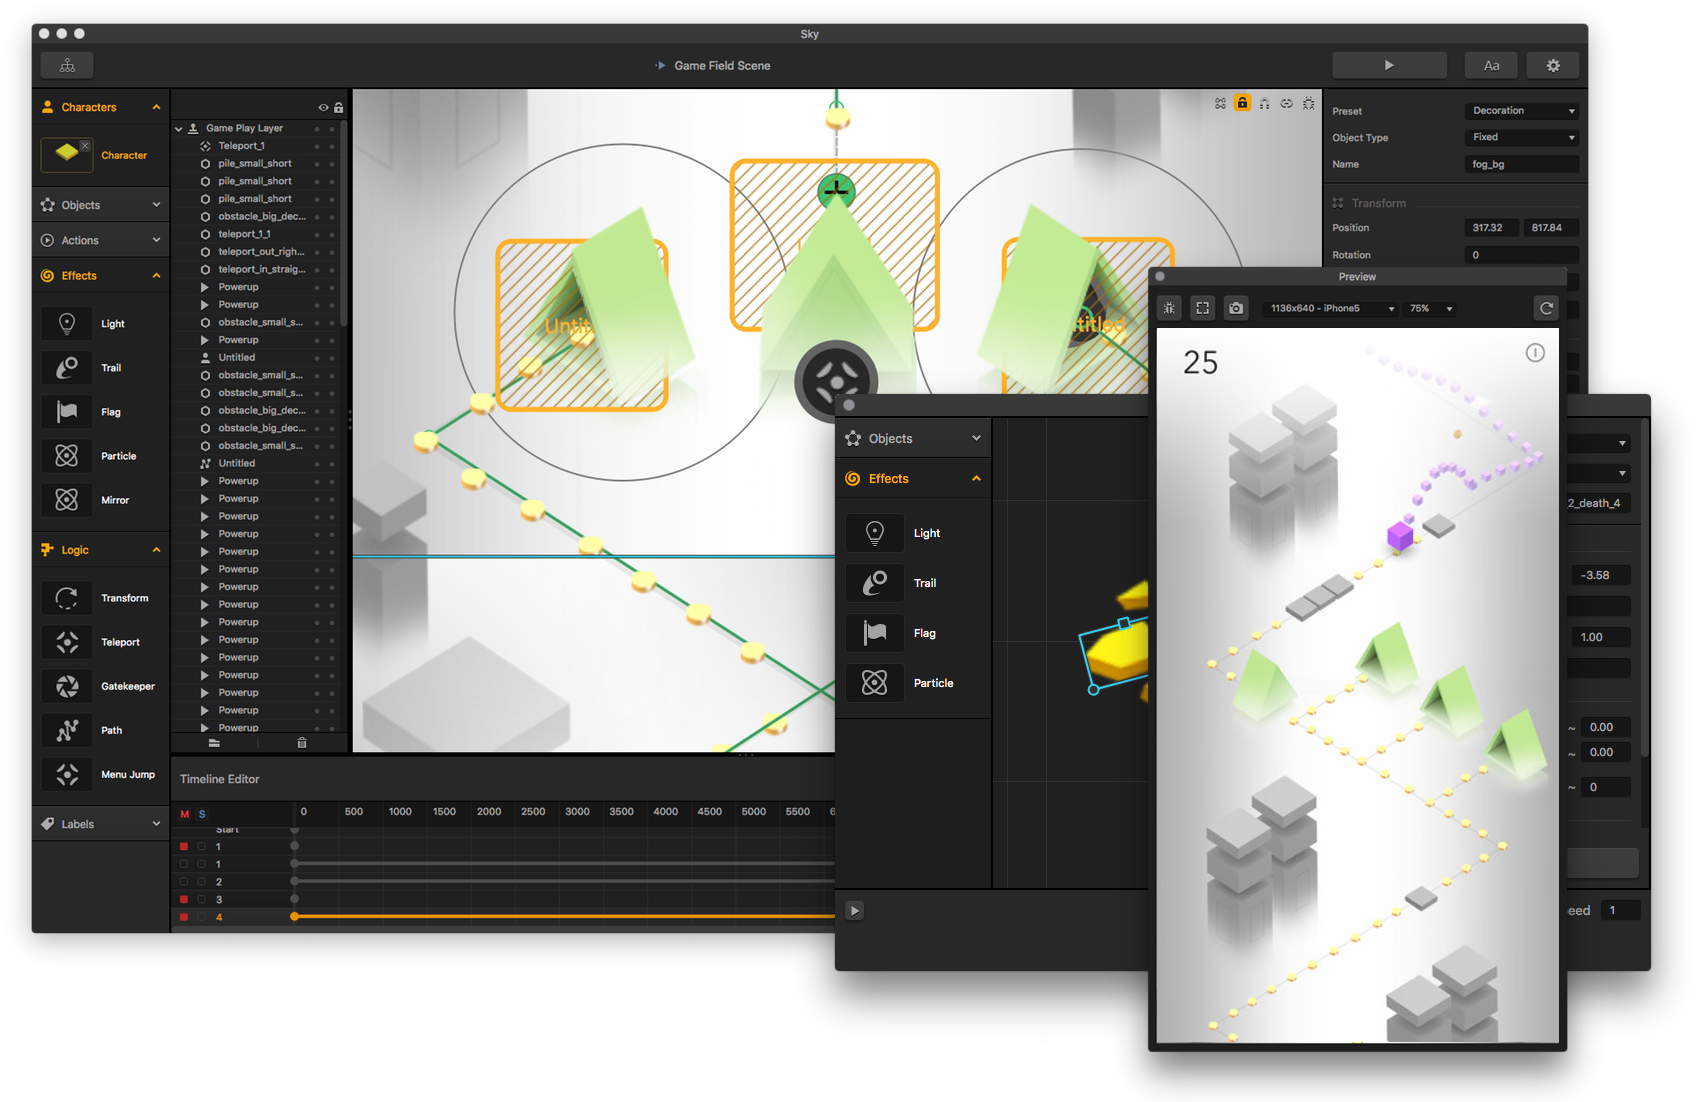The image size is (1697, 1102).
Task: Open the settings gear in top toolbar
Action: tap(1552, 65)
